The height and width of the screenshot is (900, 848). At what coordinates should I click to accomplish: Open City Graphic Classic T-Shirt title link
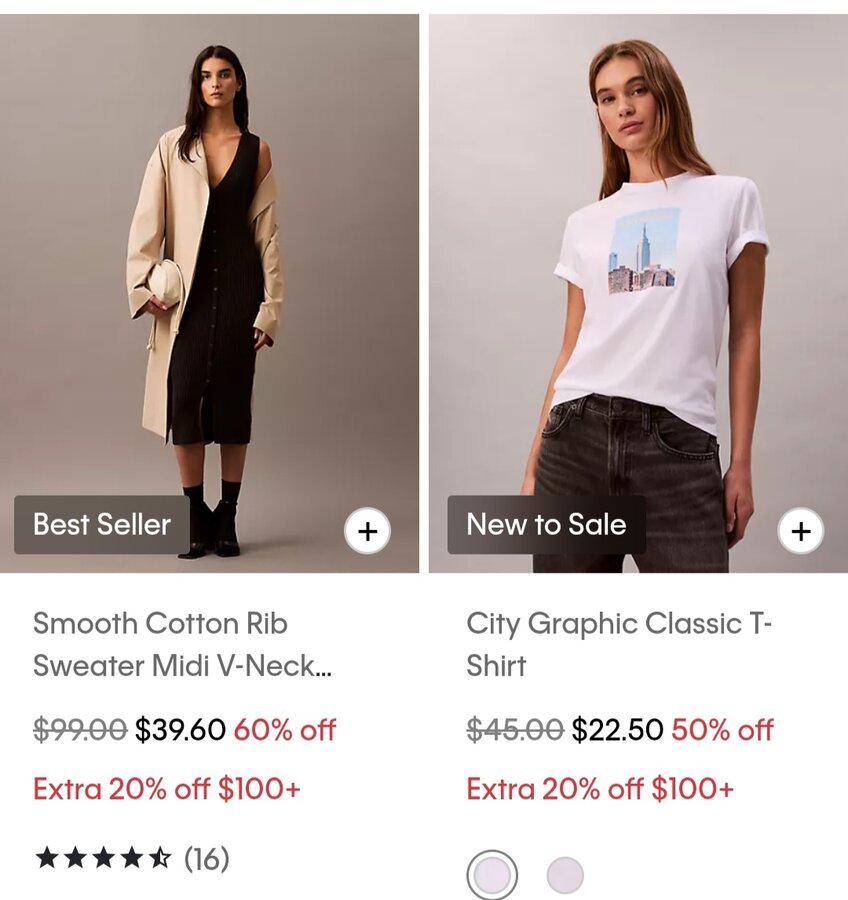(x=619, y=645)
